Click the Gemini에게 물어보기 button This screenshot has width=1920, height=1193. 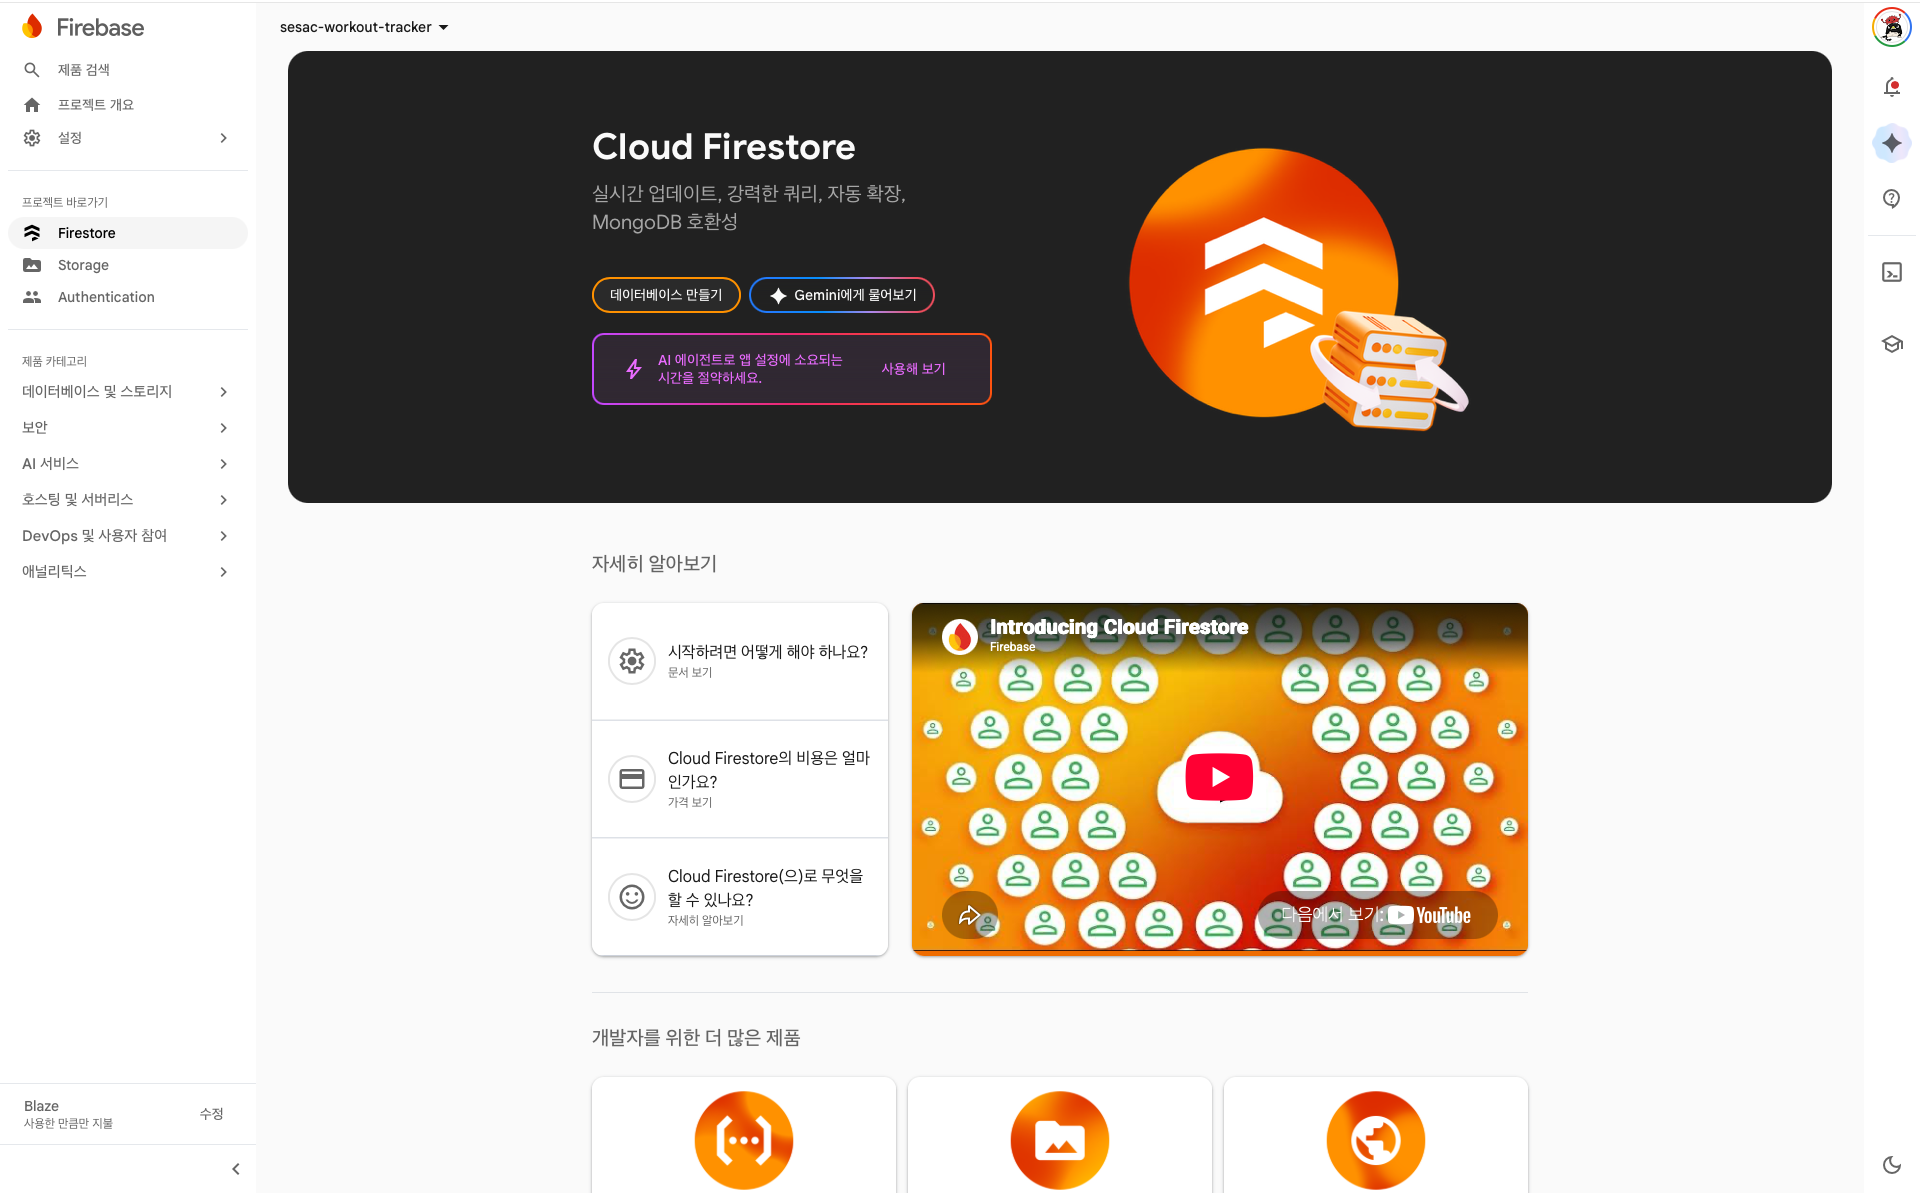pyautogui.click(x=842, y=295)
